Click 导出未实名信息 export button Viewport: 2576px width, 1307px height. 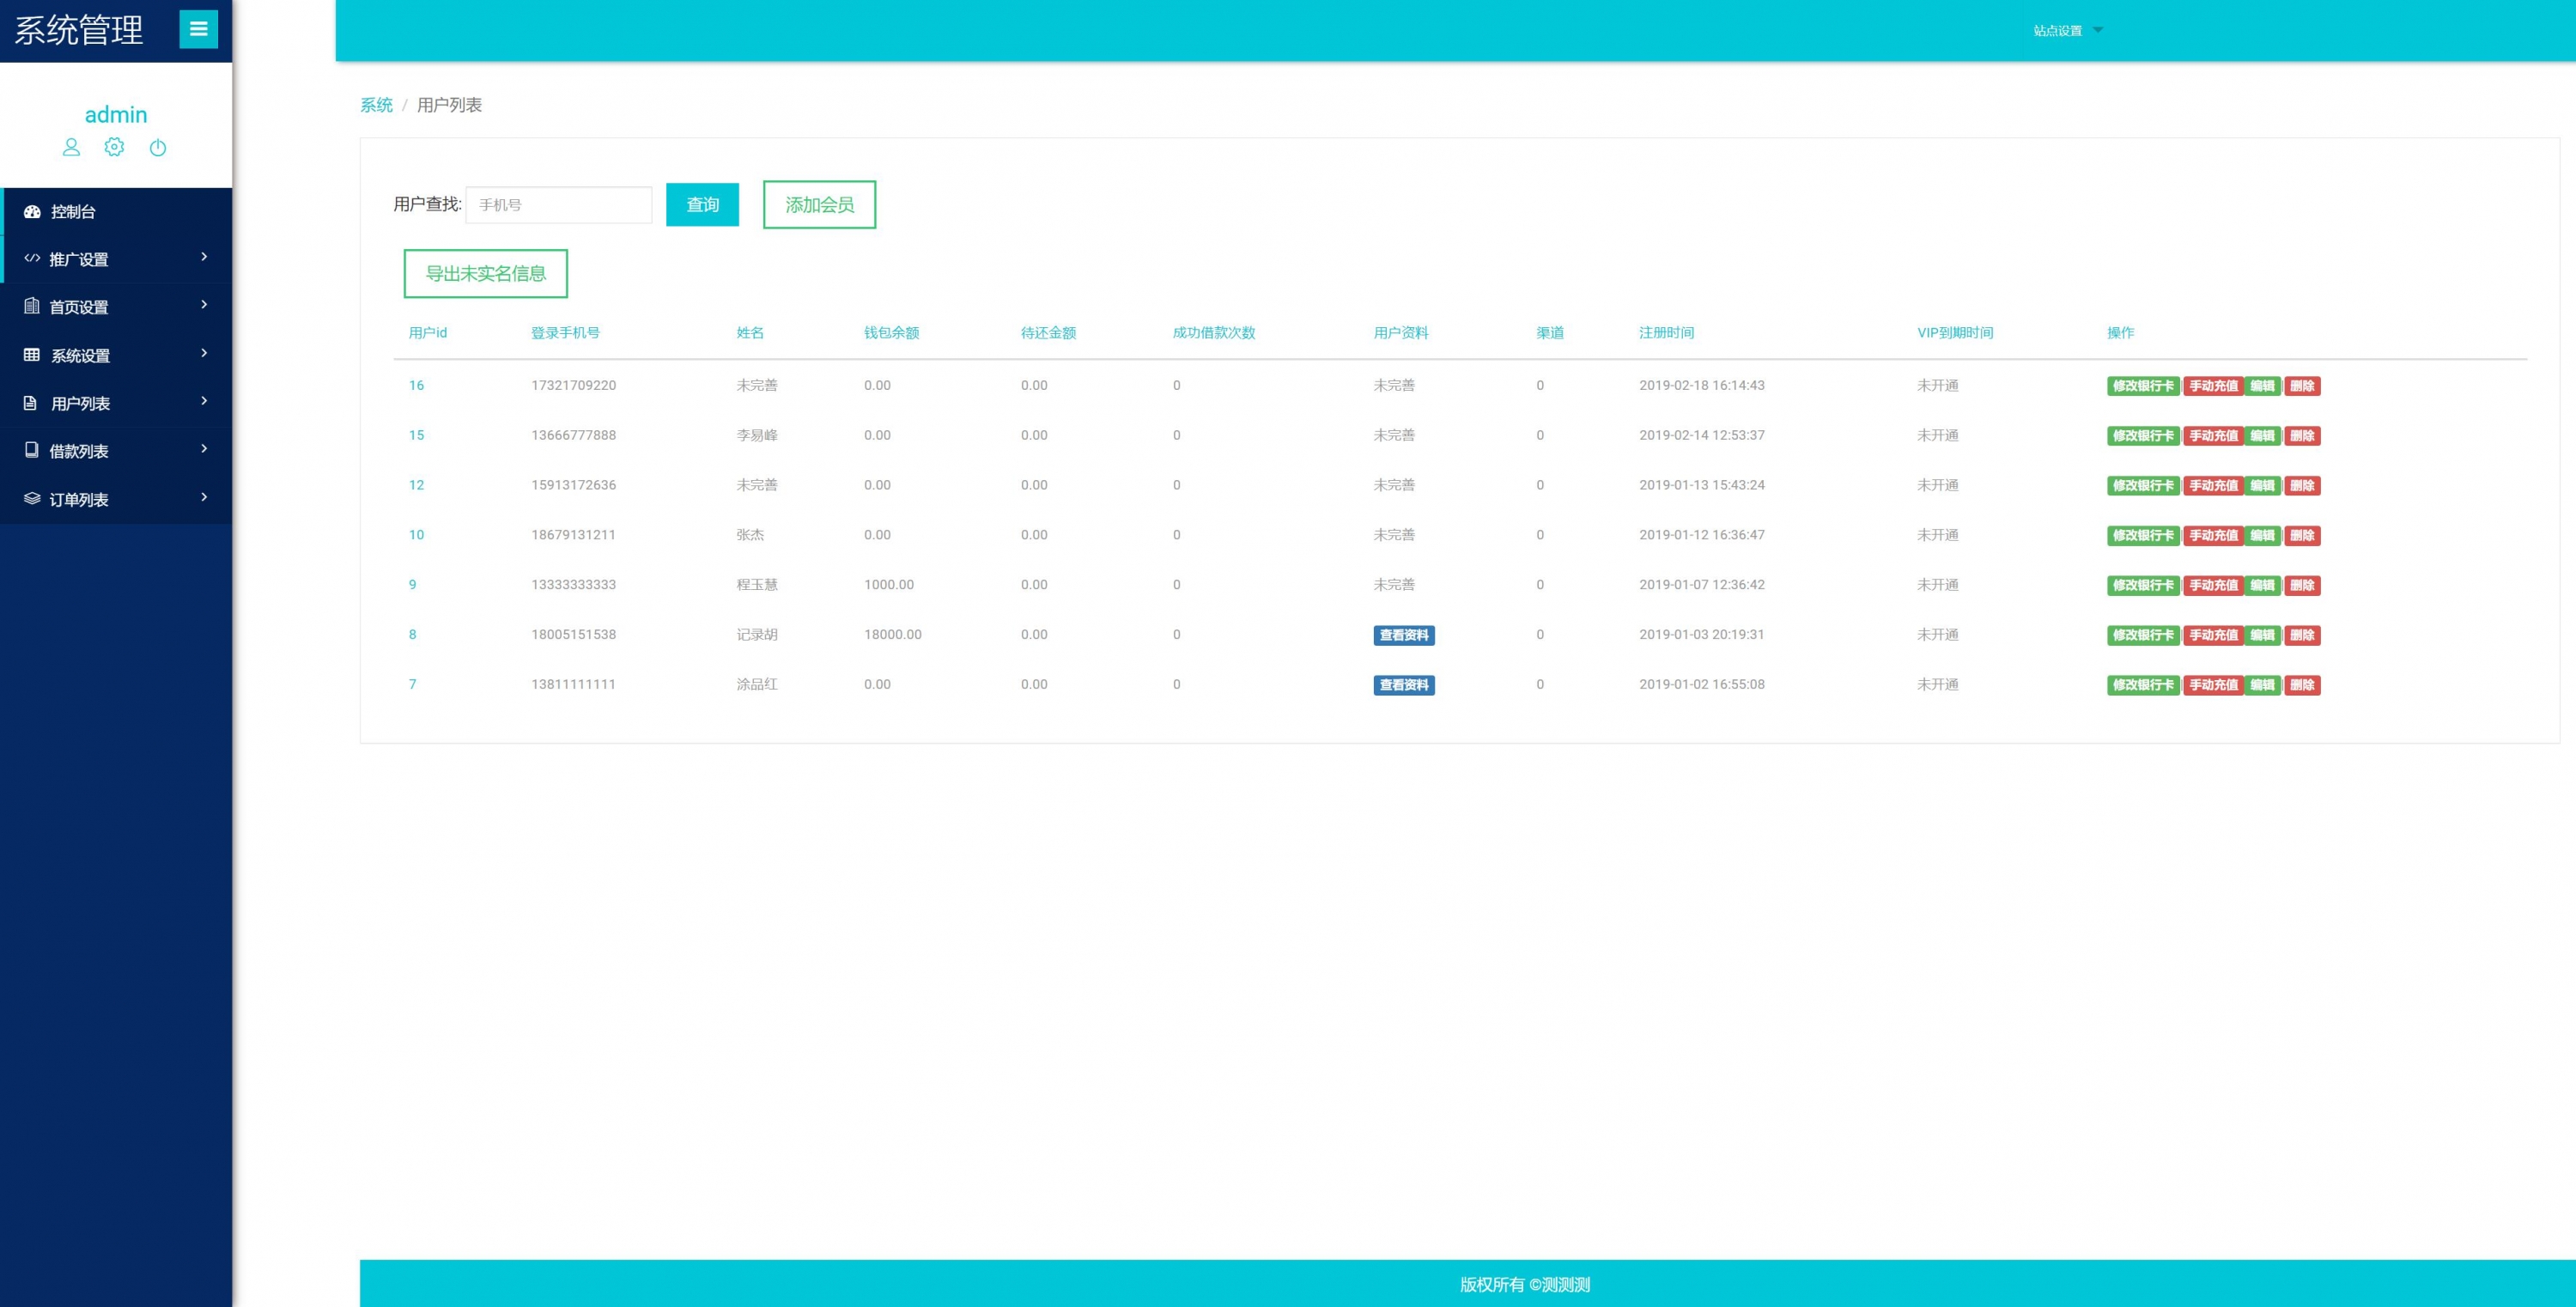(x=485, y=273)
